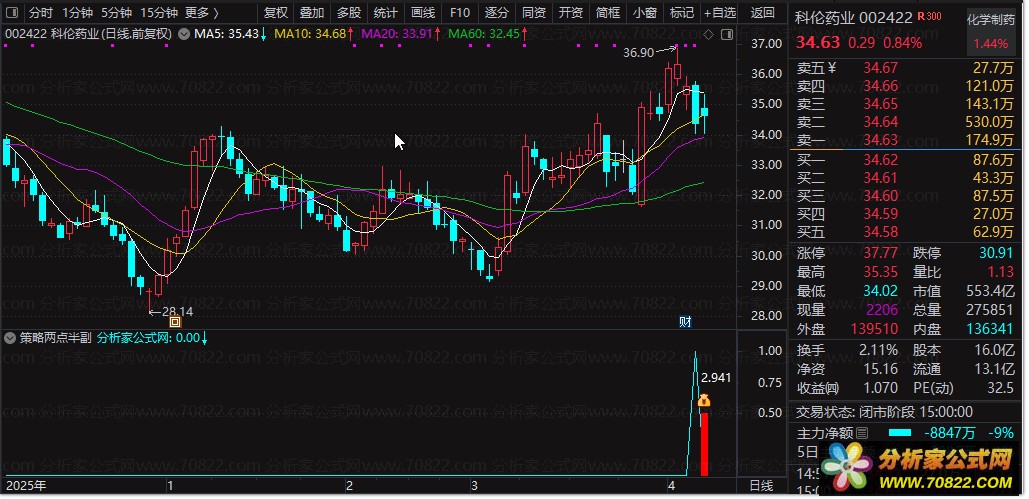Switch to 简框 simple frame
Image resolution: width=1029 pixels, height=499 pixels.
click(x=608, y=12)
